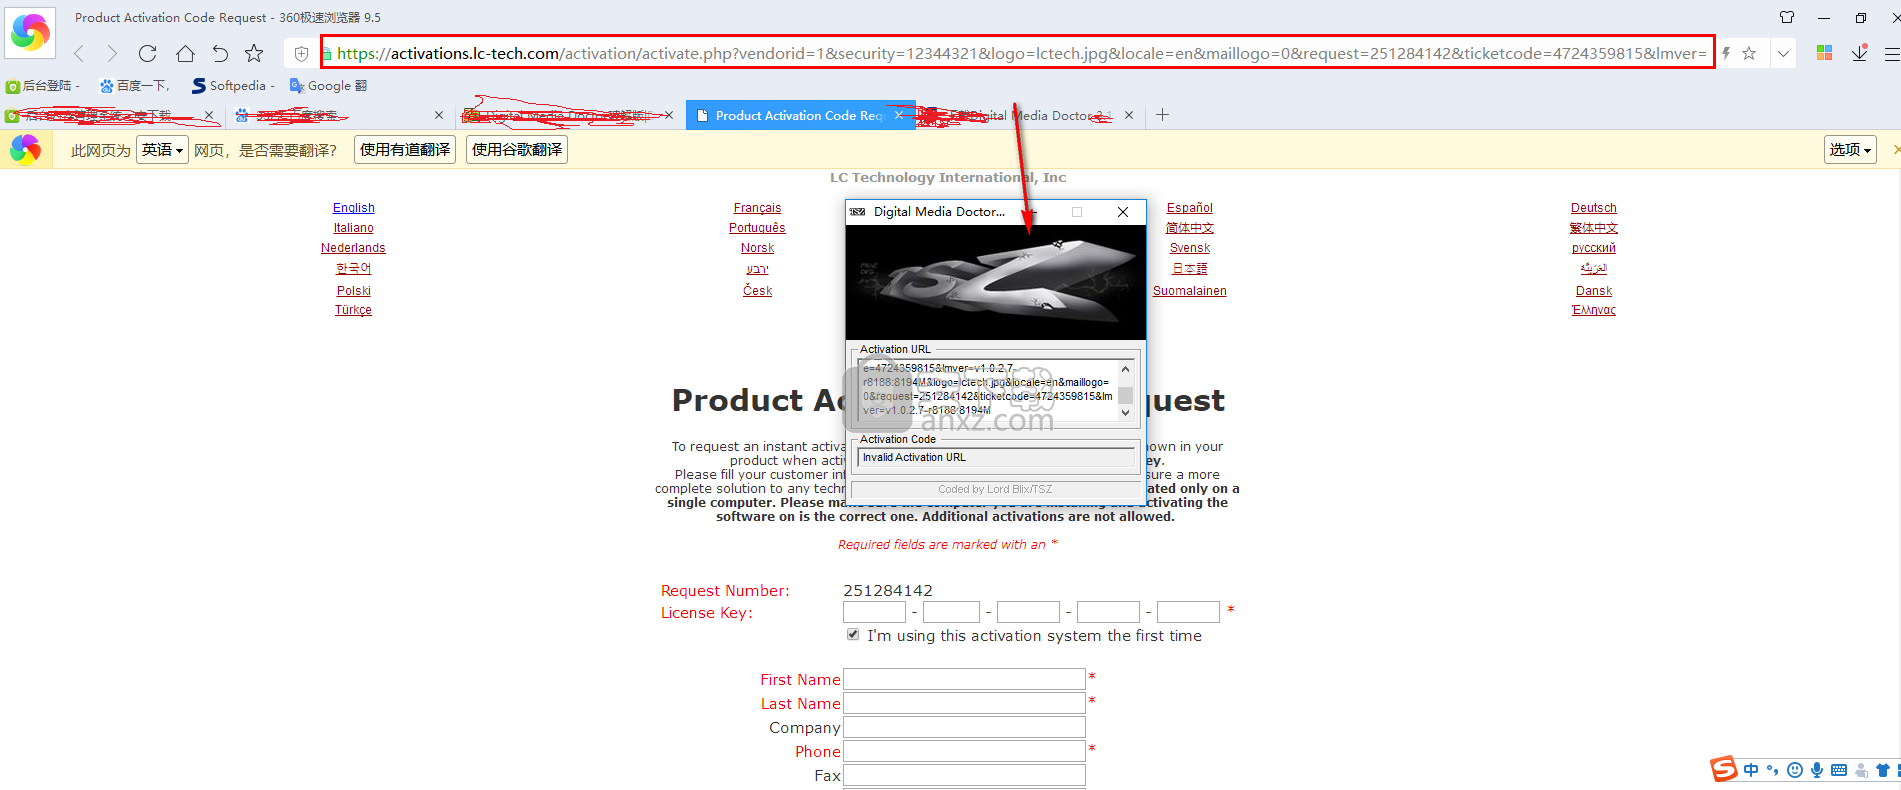Image resolution: width=1901 pixels, height=790 pixels.
Task: Click the security shield icon beside the URL
Action: click(301, 54)
